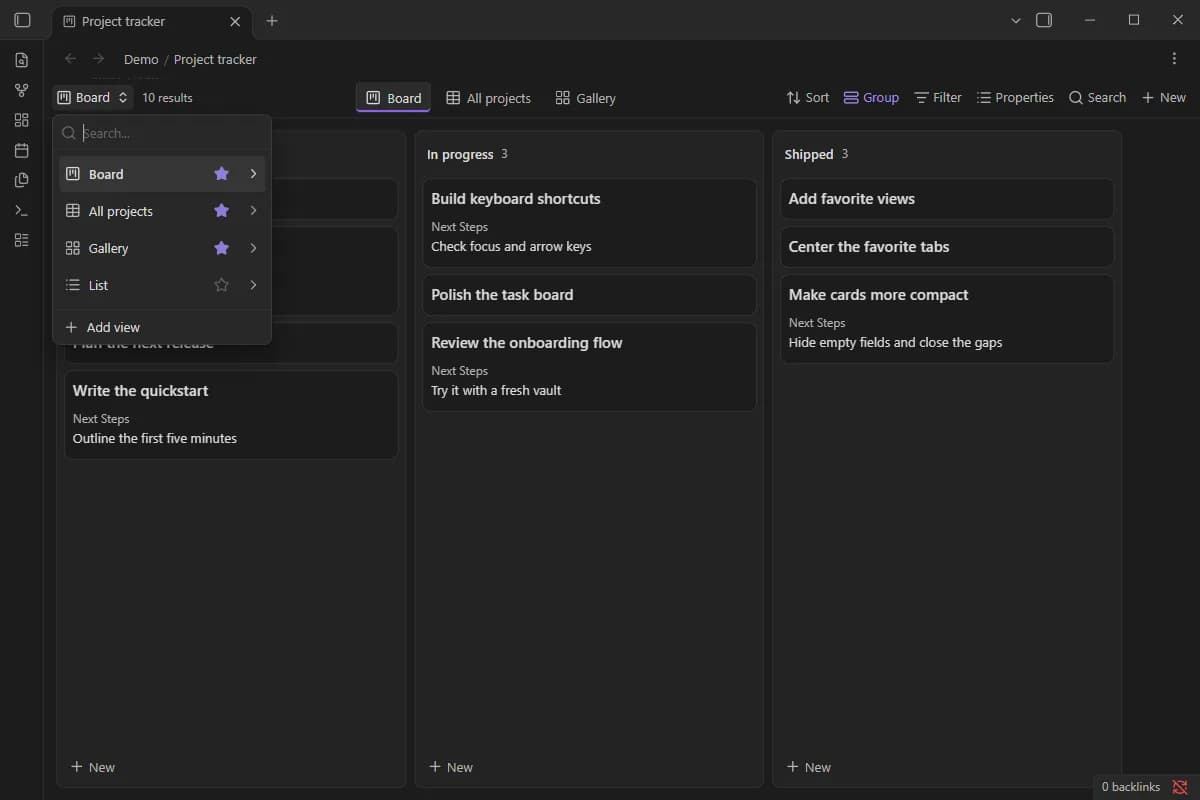Expand All projects view options chevron
Image resolution: width=1200 pixels, height=800 pixels.
pyautogui.click(x=253, y=211)
